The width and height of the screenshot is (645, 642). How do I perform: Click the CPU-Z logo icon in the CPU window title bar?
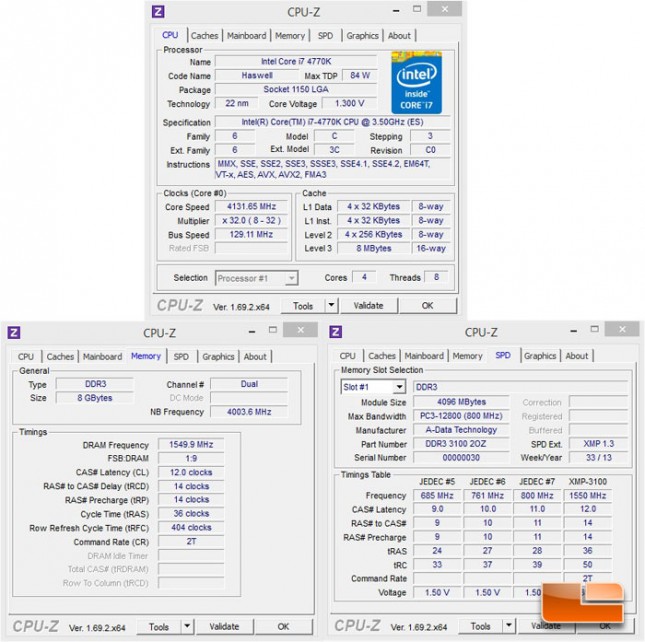pos(158,12)
